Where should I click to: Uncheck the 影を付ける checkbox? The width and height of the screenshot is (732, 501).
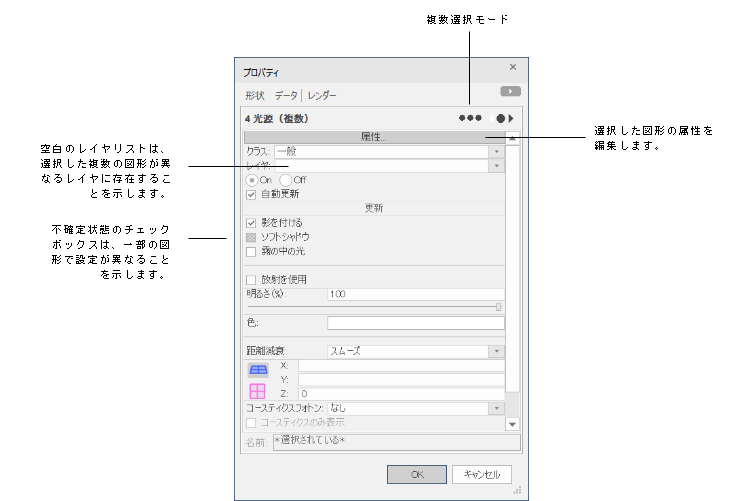tap(251, 222)
